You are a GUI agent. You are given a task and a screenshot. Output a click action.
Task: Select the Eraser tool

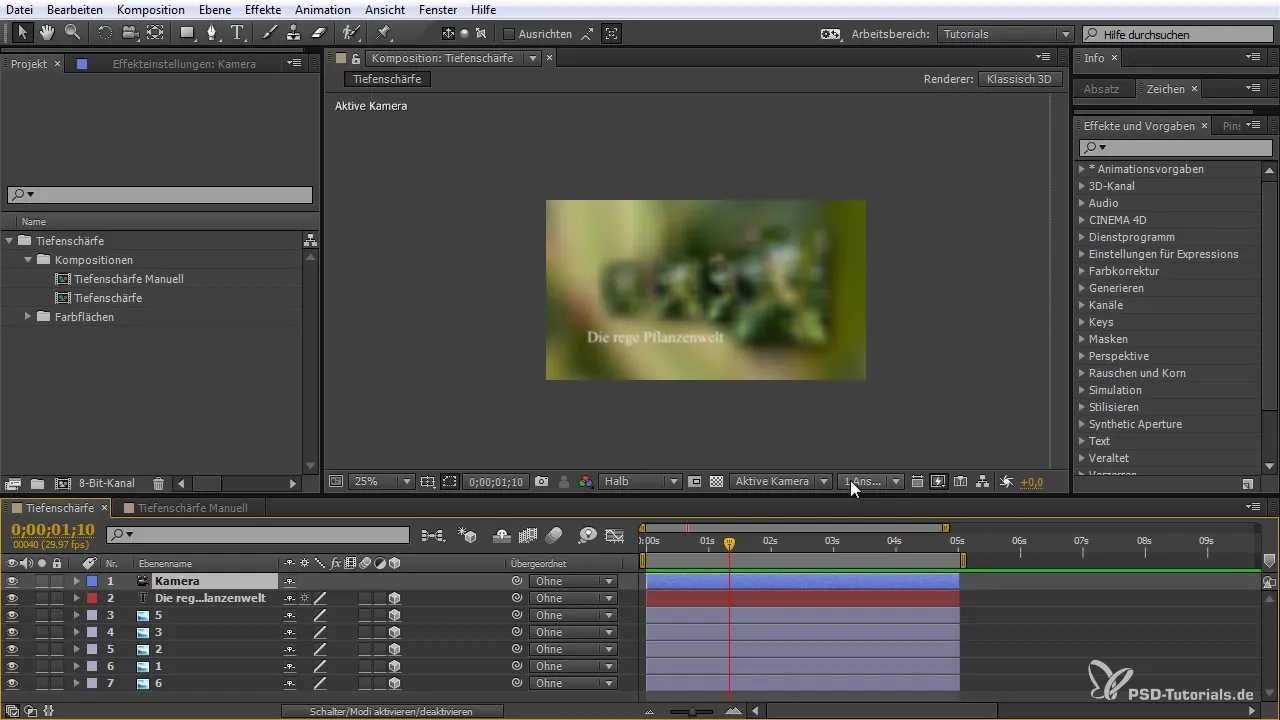click(x=319, y=33)
